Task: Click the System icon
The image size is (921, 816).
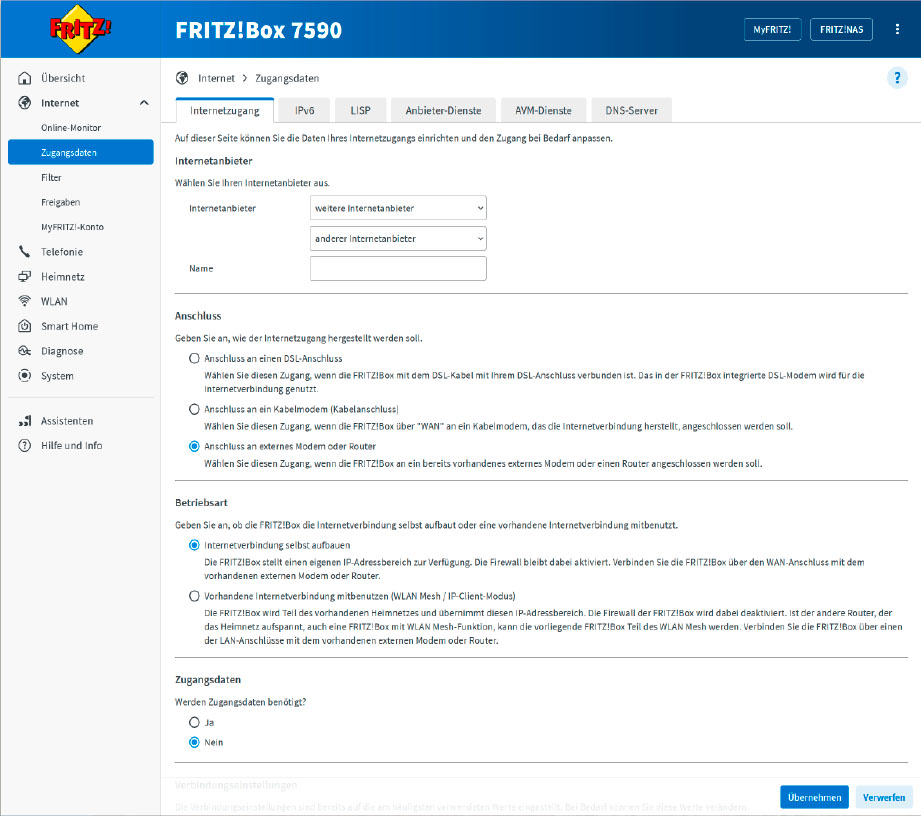Action: tap(25, 375)
